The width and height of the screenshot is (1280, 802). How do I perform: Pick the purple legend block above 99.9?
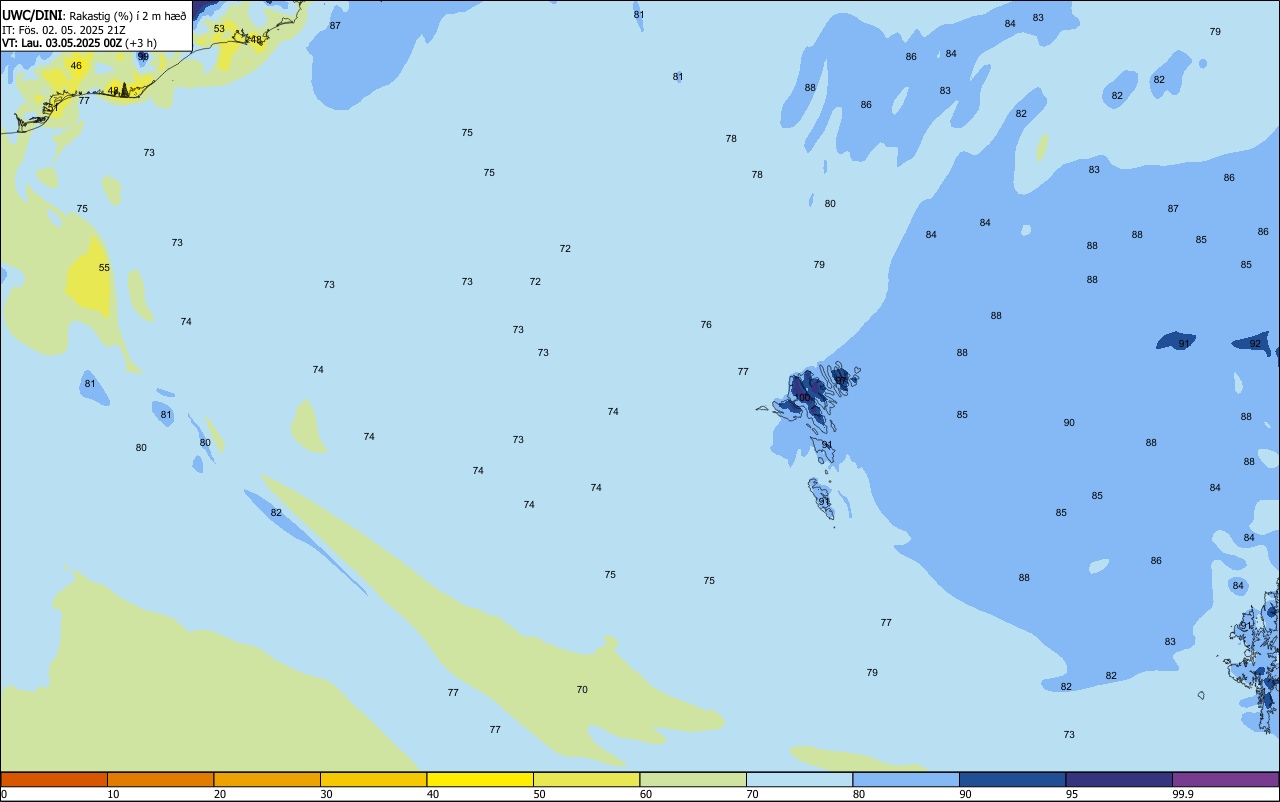(x=1225, y=779)
